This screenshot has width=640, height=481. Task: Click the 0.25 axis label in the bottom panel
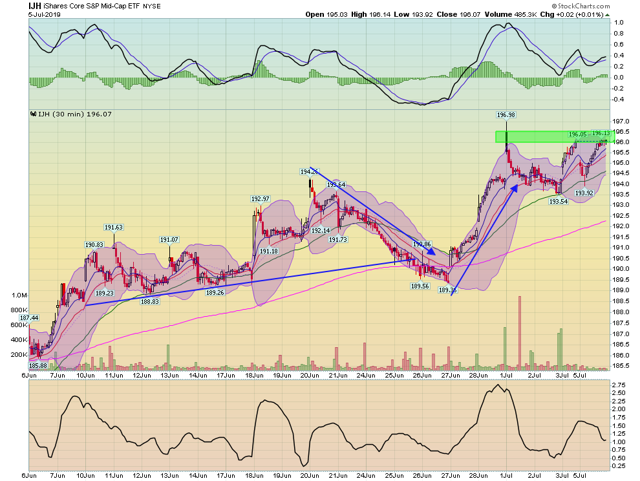click(x=620, y=466)
